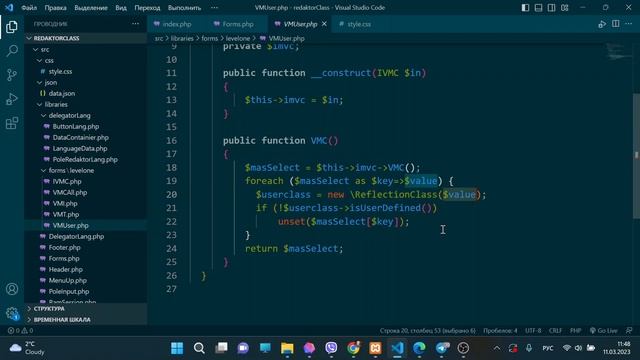Open the Переход menu
This screenshot has height=360, width=640.
pyautogui.click(x=147, y=8)
